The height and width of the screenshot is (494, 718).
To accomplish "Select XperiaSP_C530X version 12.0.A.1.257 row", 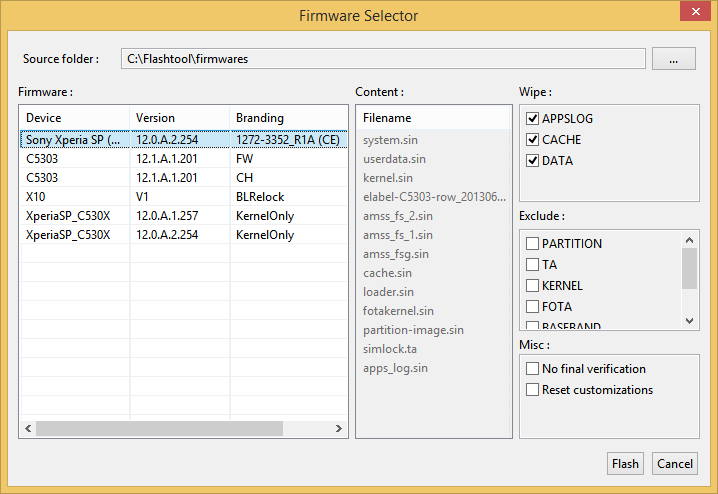I will coord(184,216).
